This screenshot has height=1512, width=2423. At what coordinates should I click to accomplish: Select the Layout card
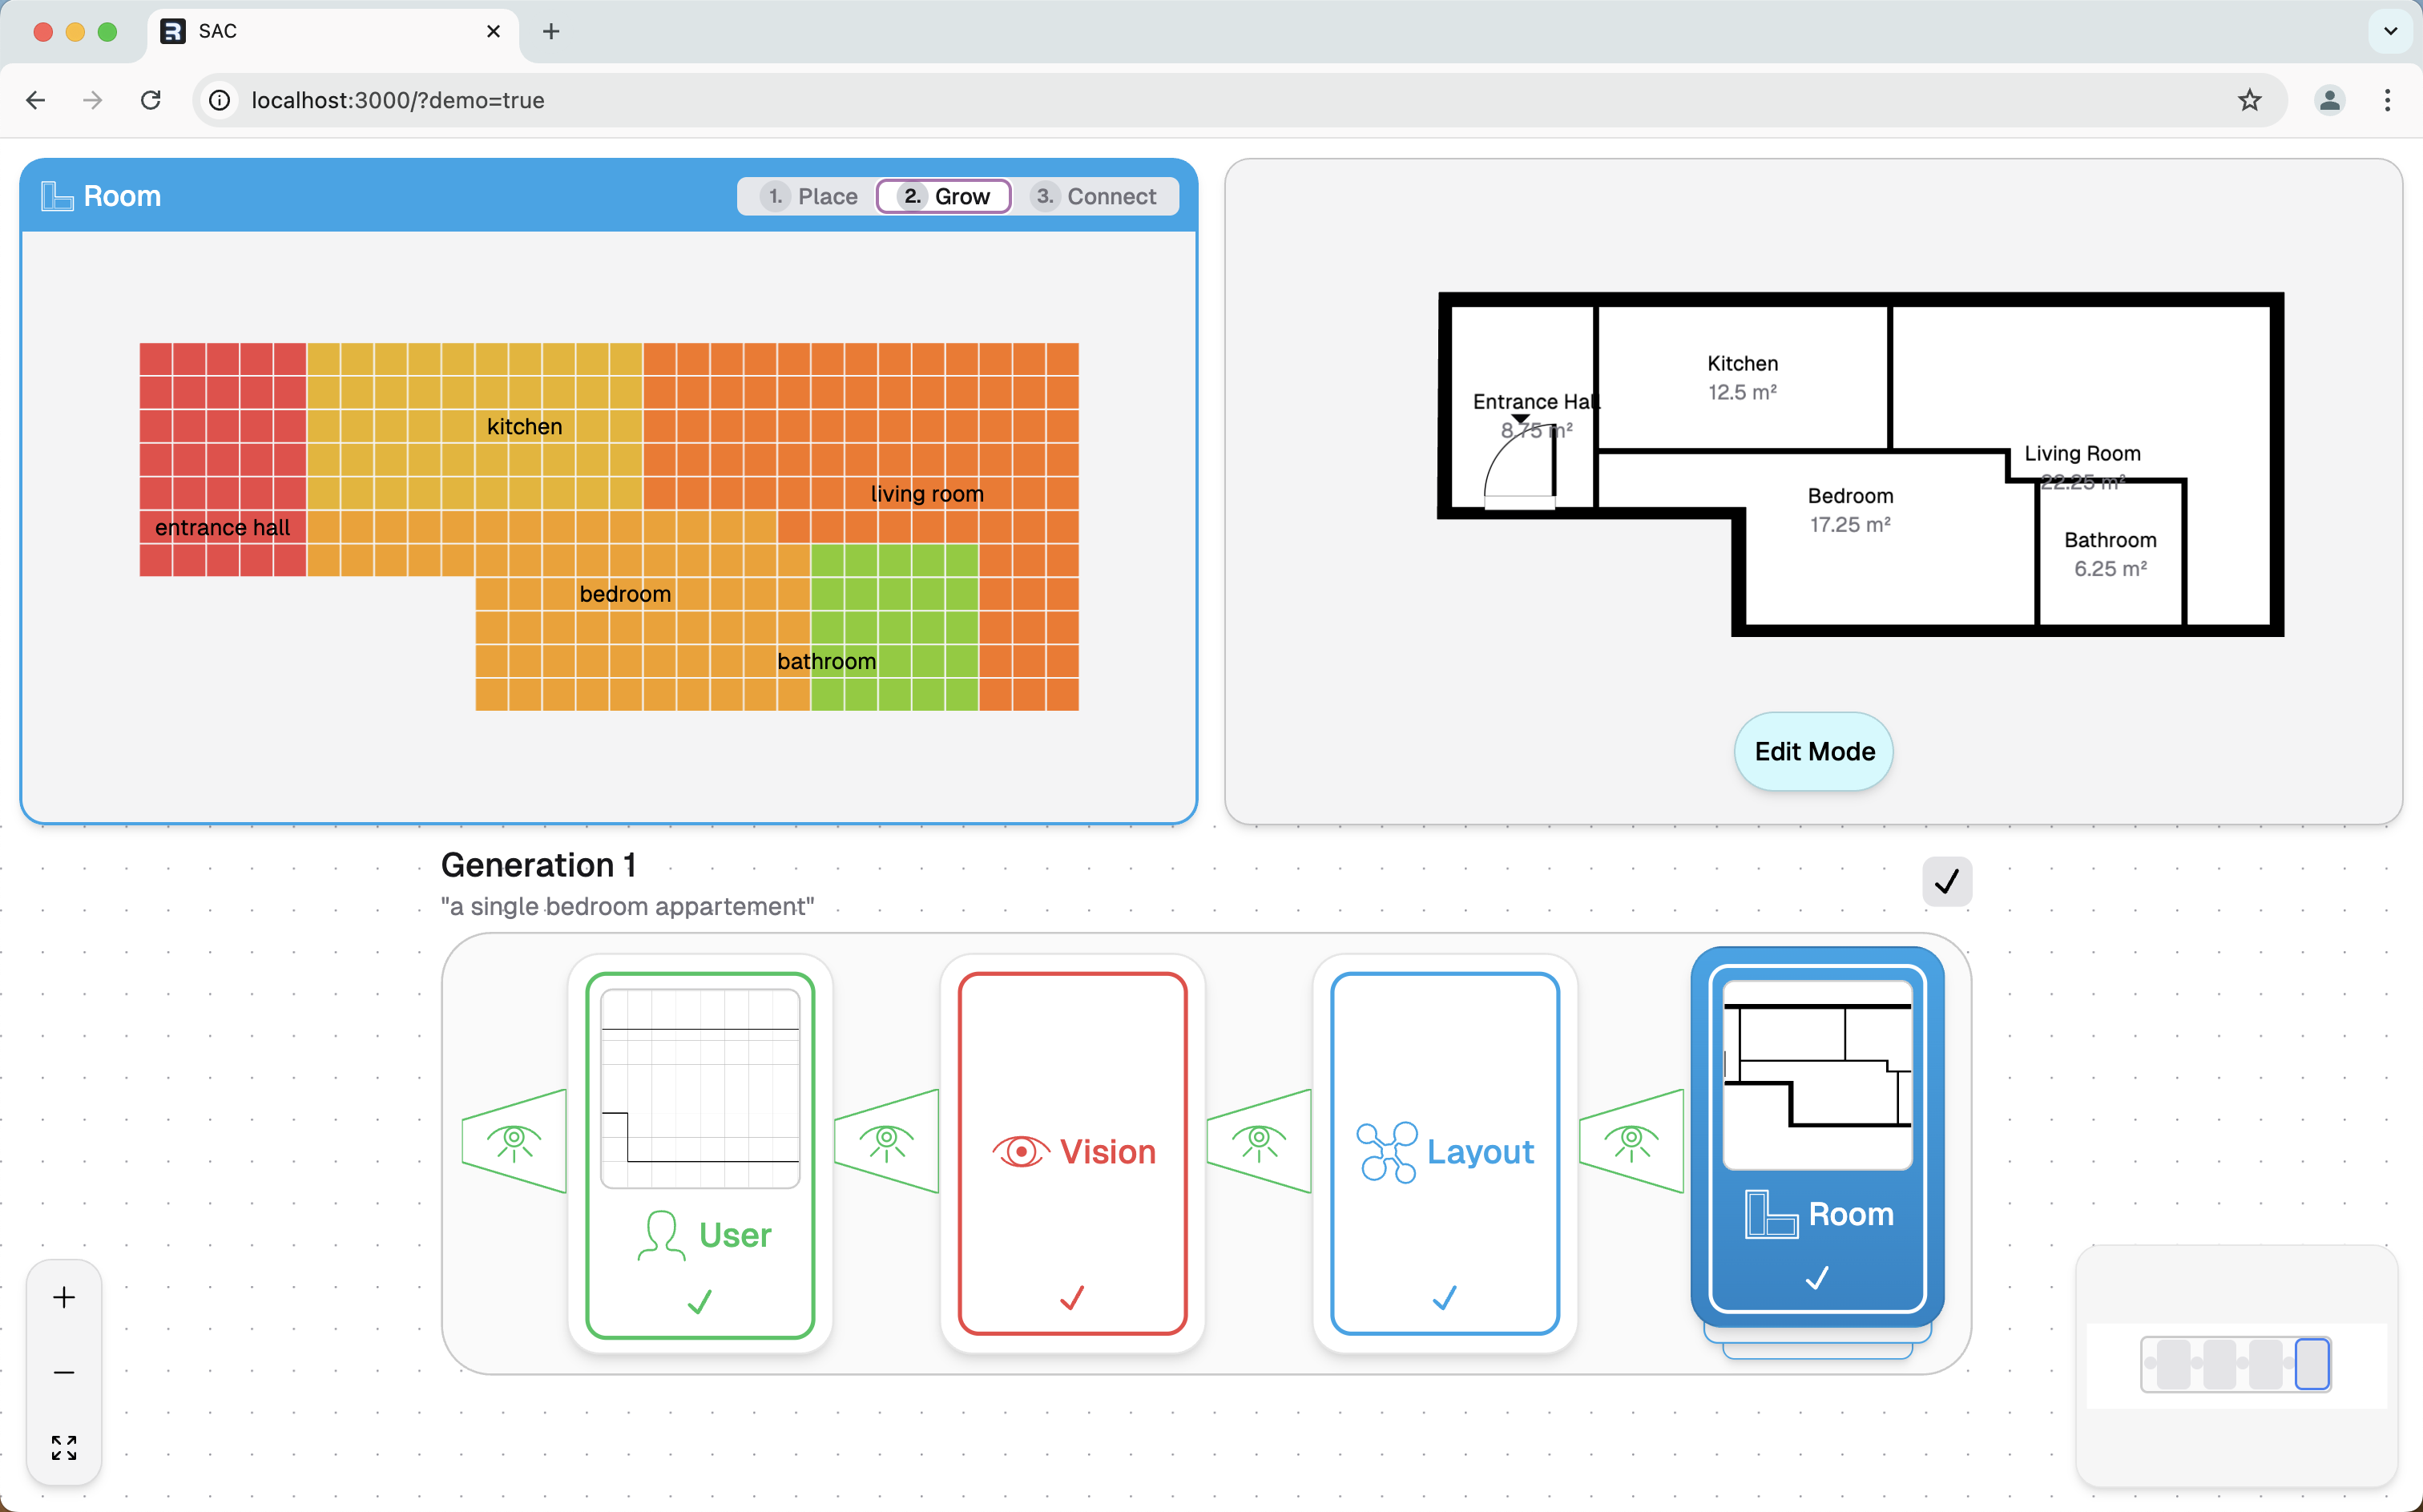(1445, 1152)
